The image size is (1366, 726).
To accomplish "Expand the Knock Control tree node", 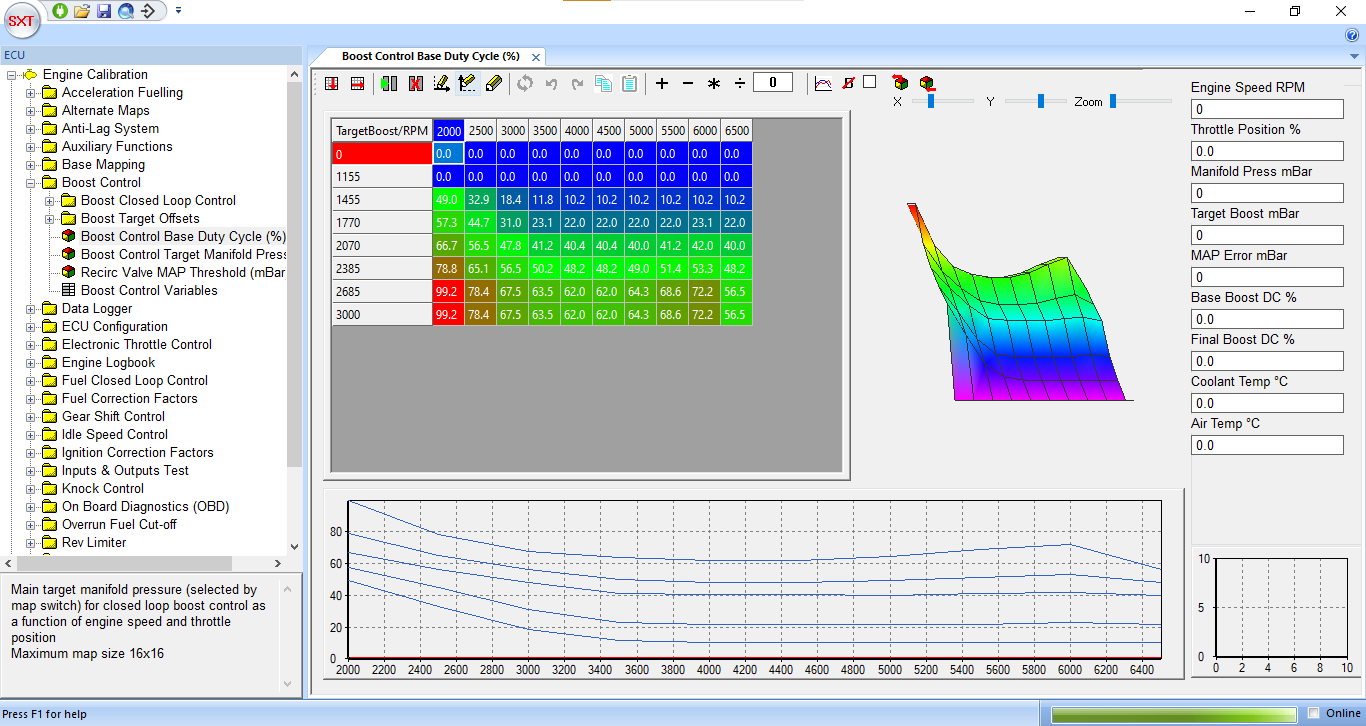I will pos(31,489).
